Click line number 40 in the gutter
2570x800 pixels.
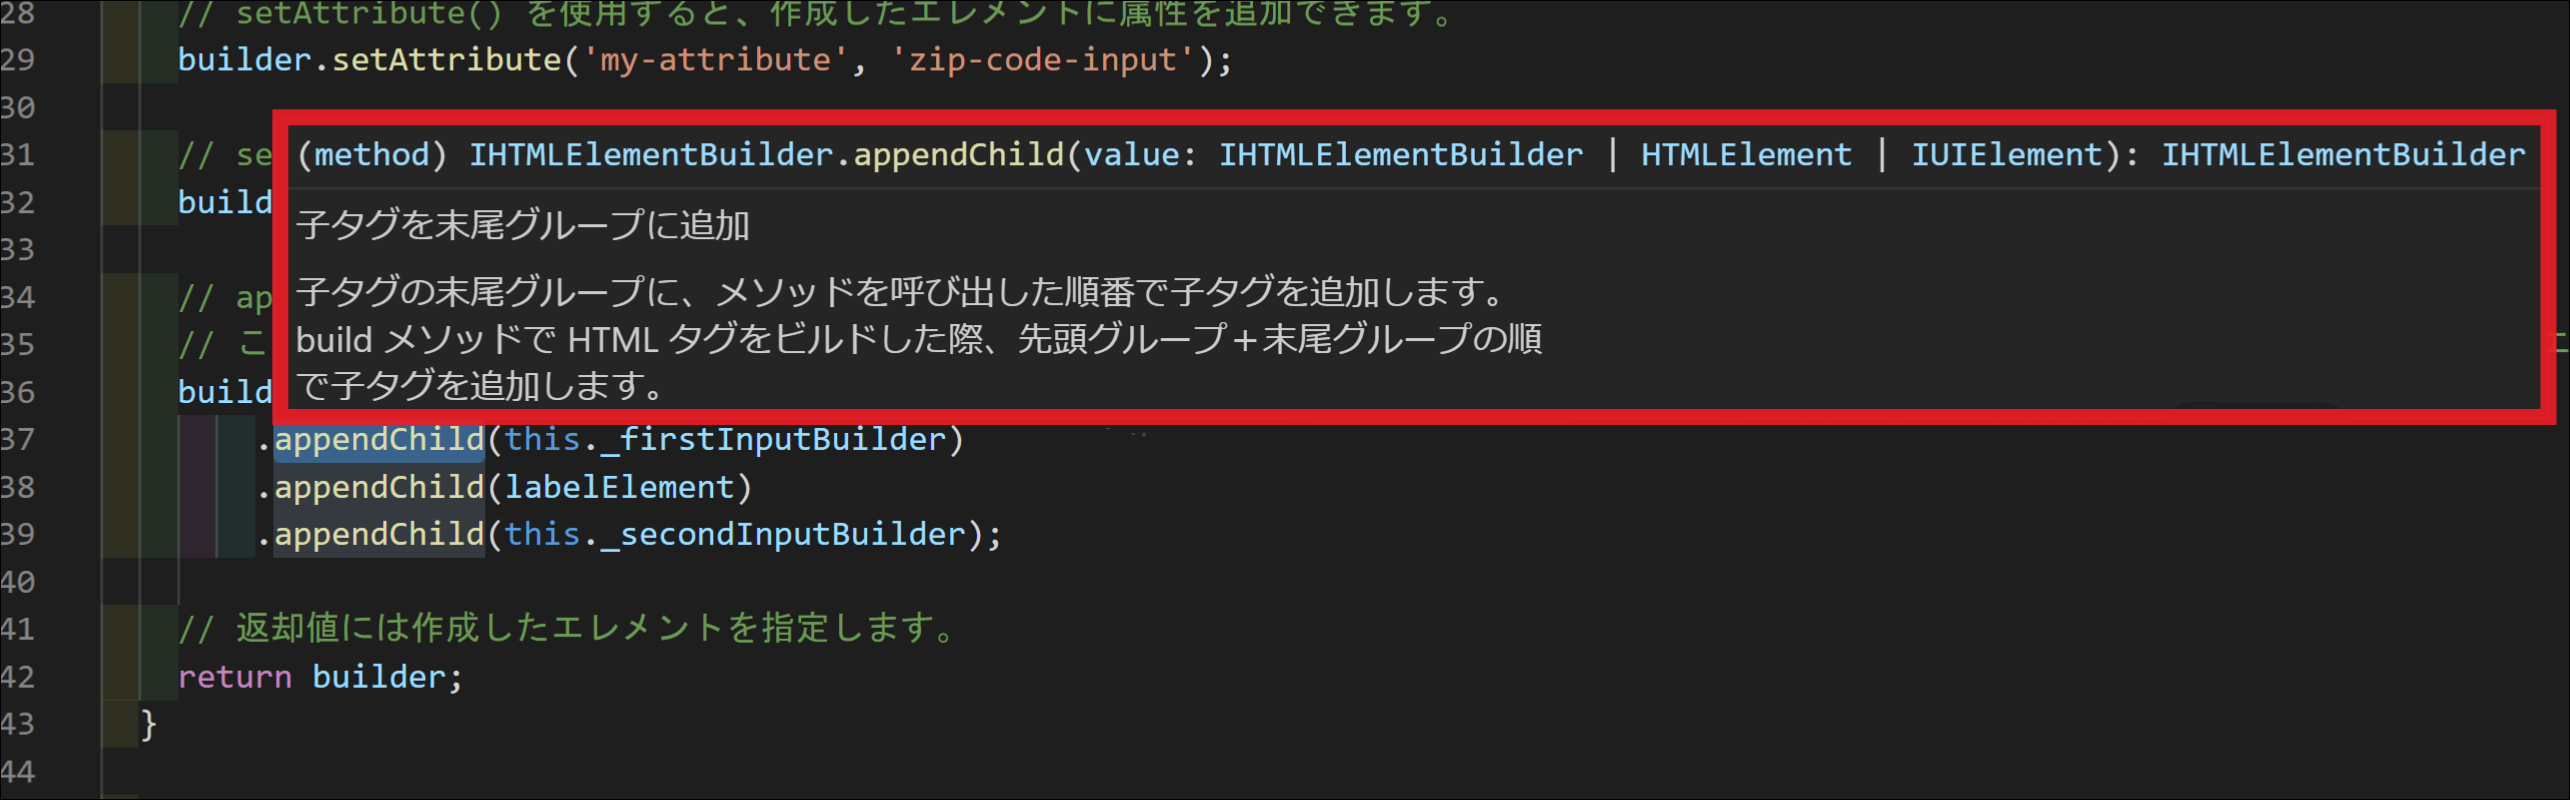point(18,582)
